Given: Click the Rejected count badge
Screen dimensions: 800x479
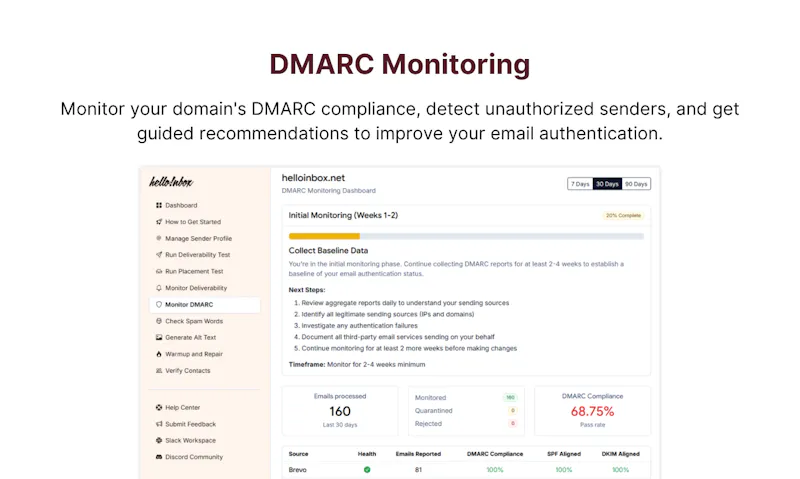Looking at the screenshot, I should pyautogui.click(x=513, y=423).
